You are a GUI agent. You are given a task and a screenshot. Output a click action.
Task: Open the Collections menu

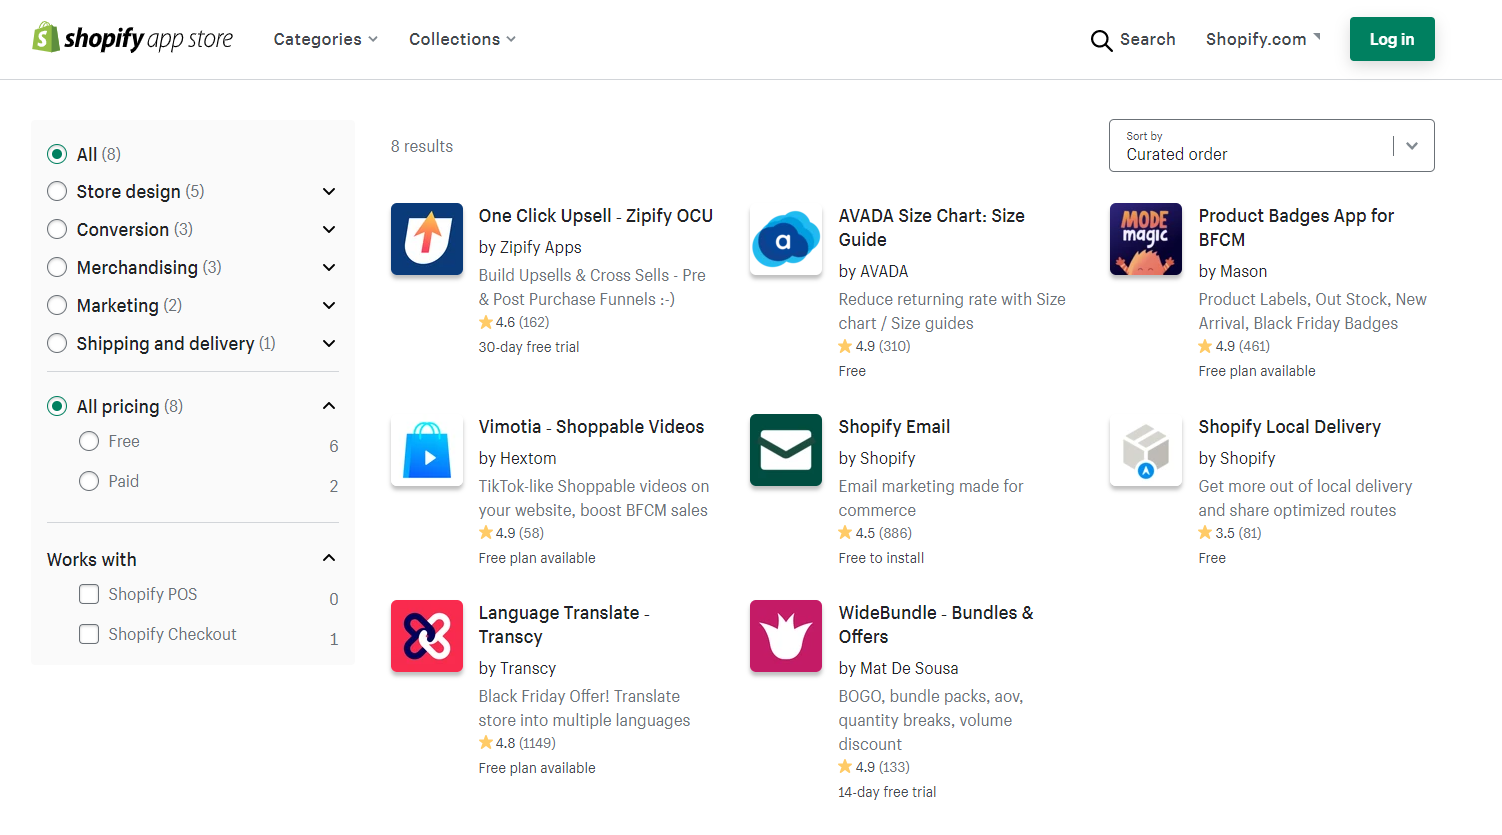[x=462, y=39]
